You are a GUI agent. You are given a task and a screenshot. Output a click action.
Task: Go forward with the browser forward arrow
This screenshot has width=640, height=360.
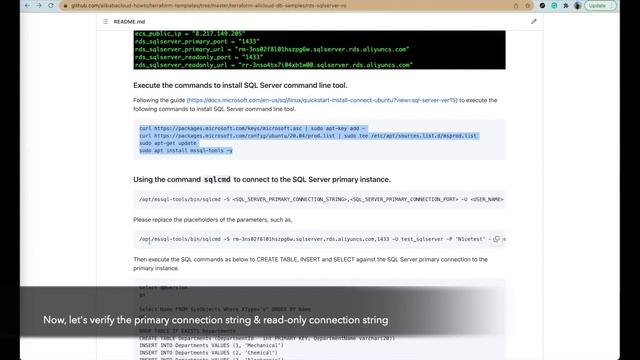(x=39, y=6)
